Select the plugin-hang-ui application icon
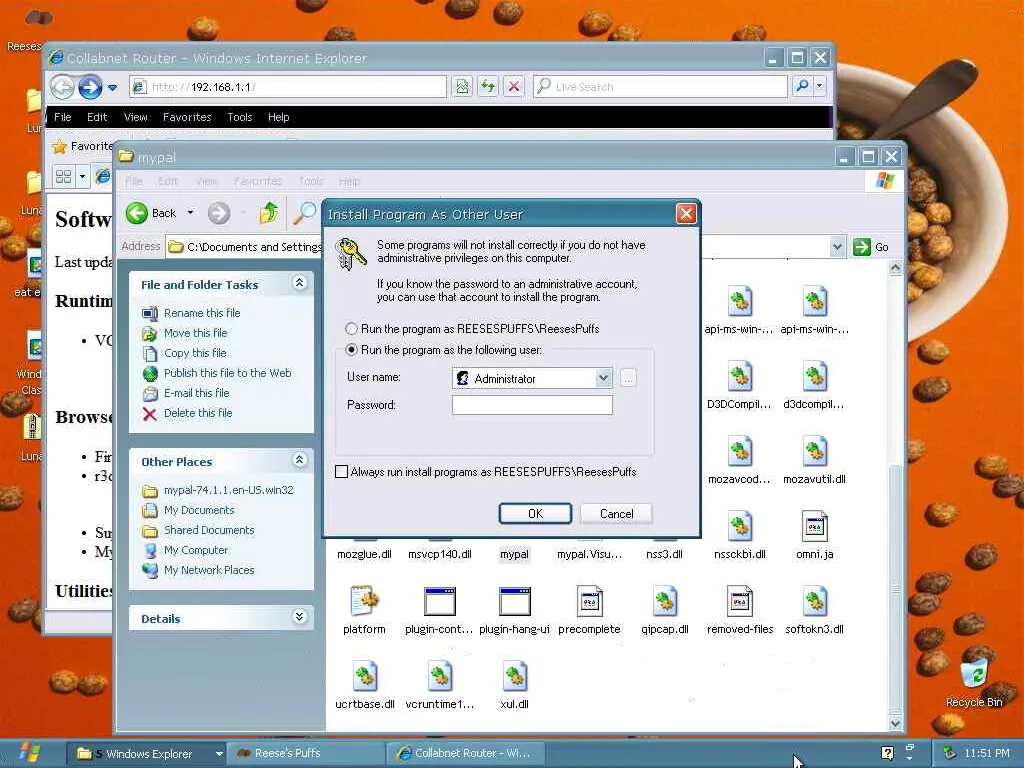Viewport: 1024px width, 768px height. 515,601
